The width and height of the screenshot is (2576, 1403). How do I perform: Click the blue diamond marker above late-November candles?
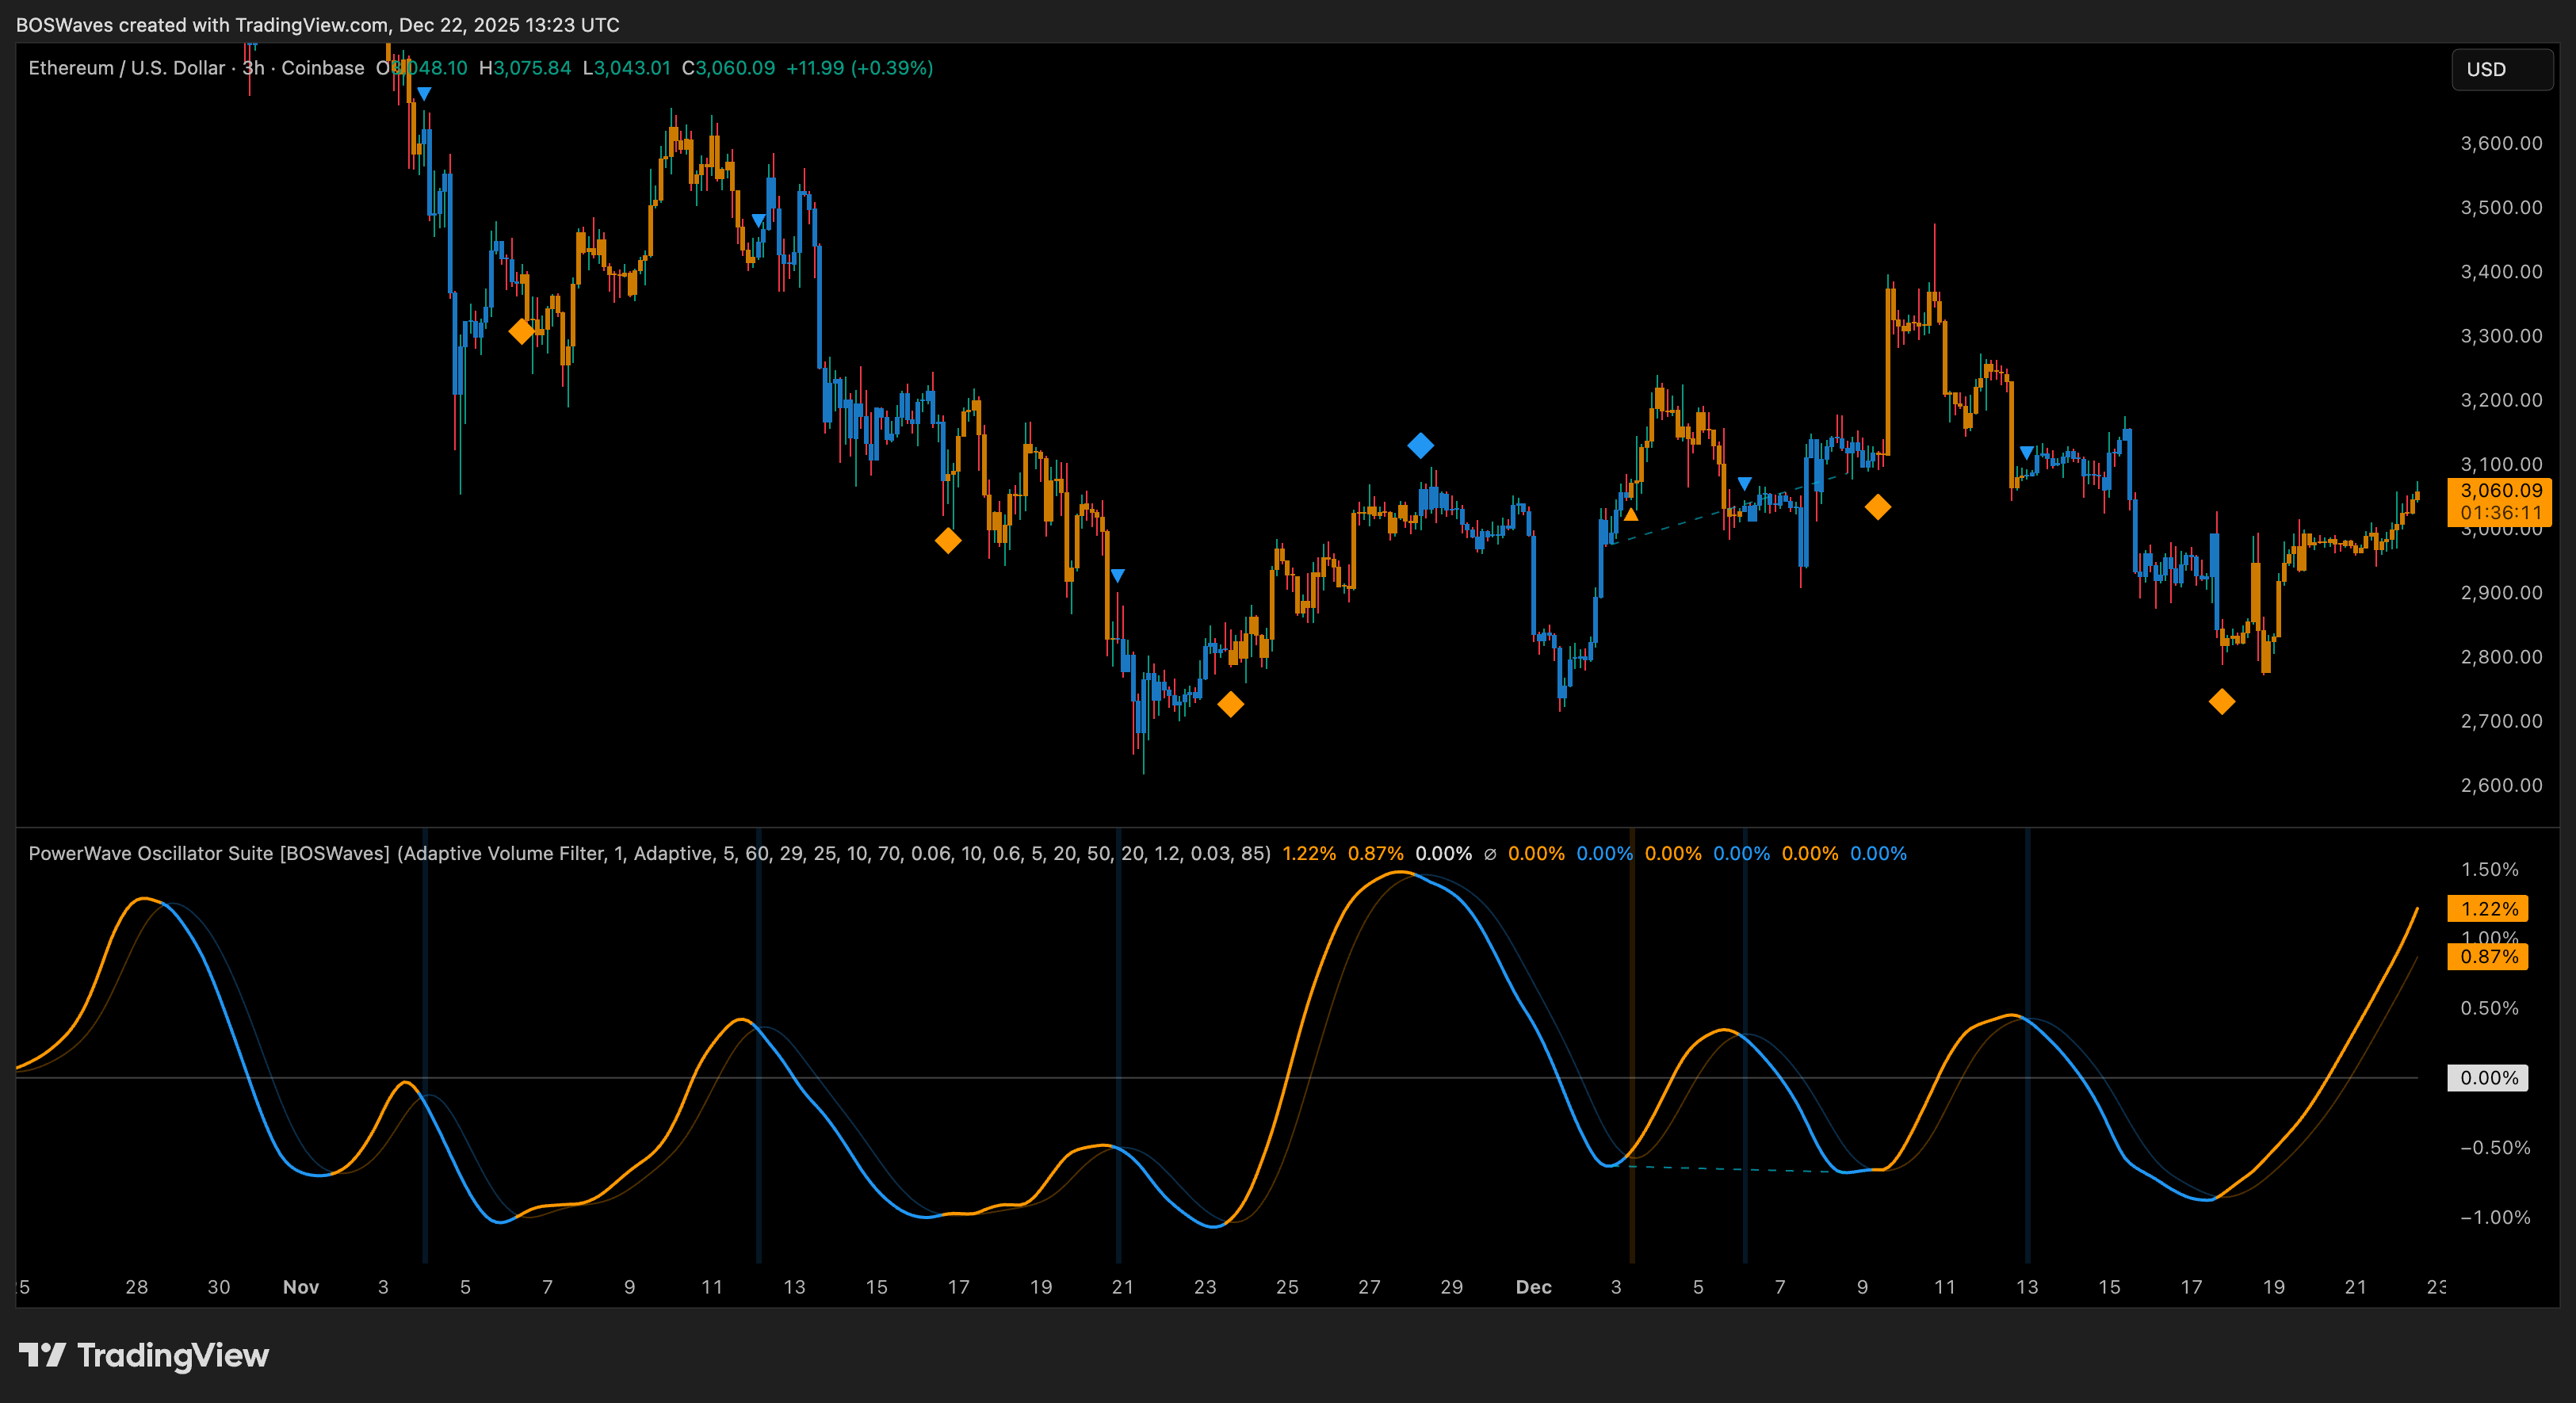pyautogui.click(x=1420, y=445)
